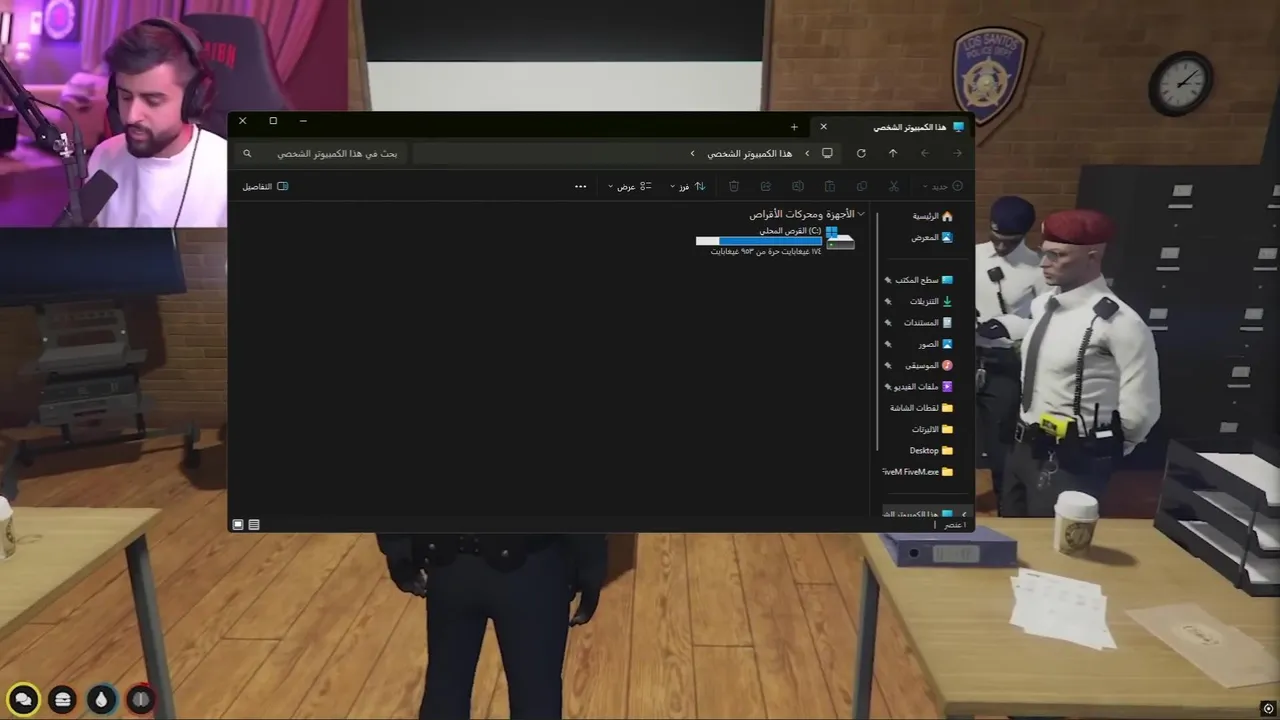Click item count text in status bar
The width and height of the screenshot is (1280, 720).
[x=956, y=524]
